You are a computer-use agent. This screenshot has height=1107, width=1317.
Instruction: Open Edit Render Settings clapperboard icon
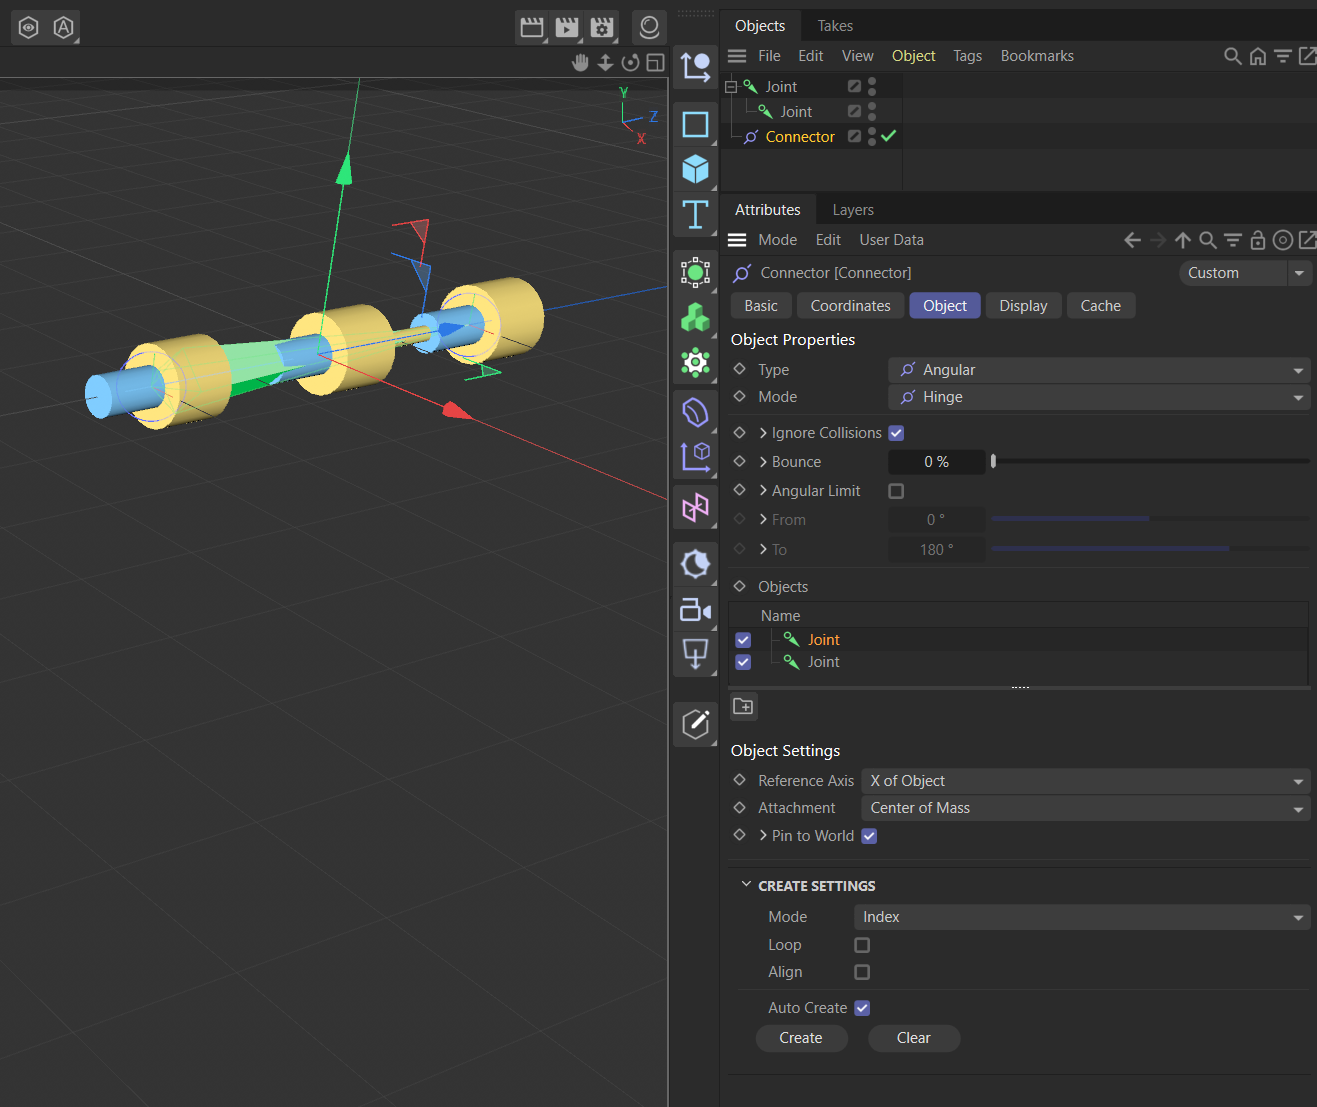pos(602,27)
